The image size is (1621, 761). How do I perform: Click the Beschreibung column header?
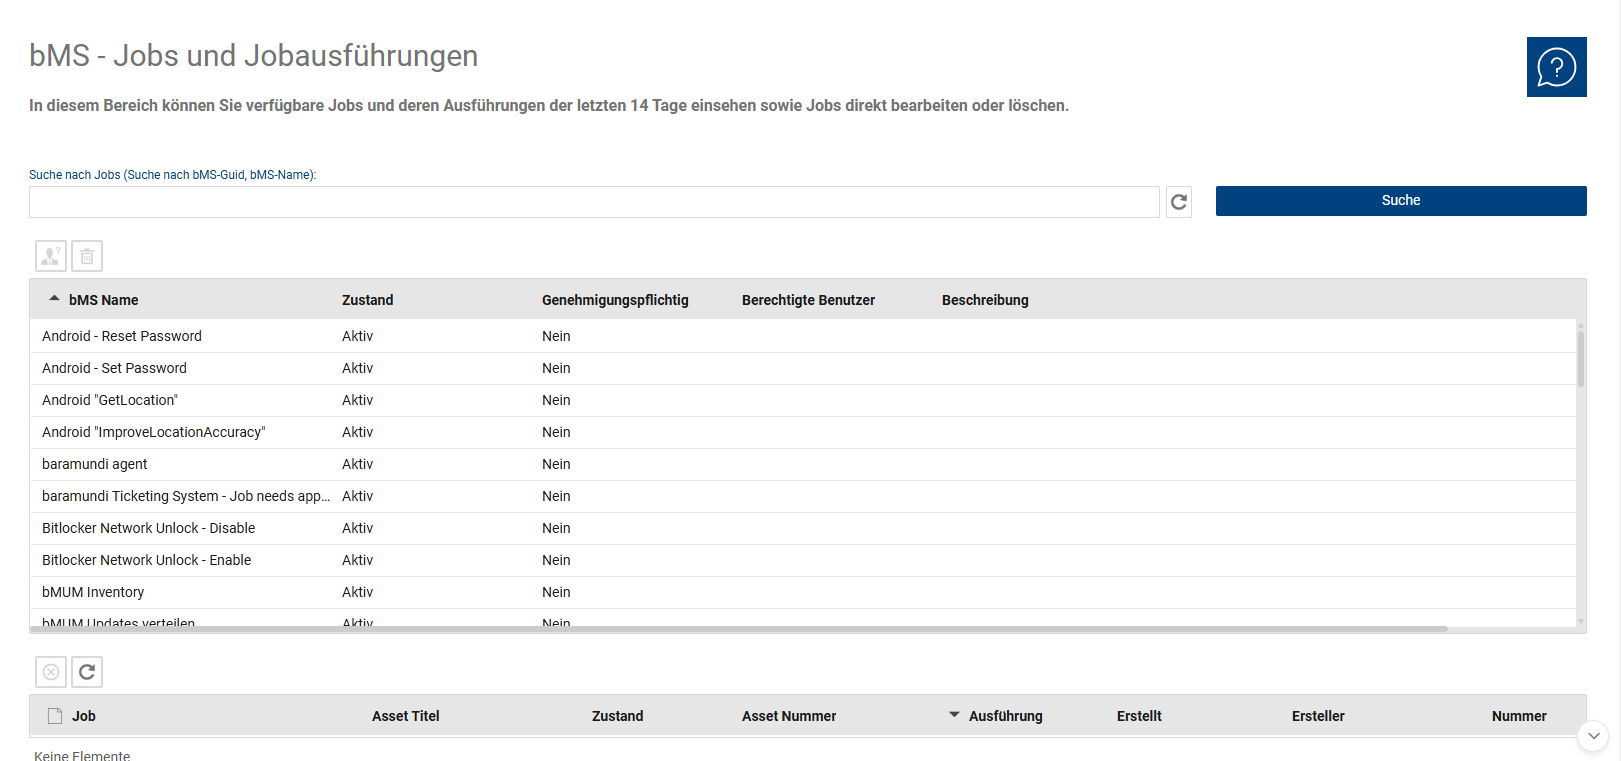pyautogui.click(x=985, y=300)
